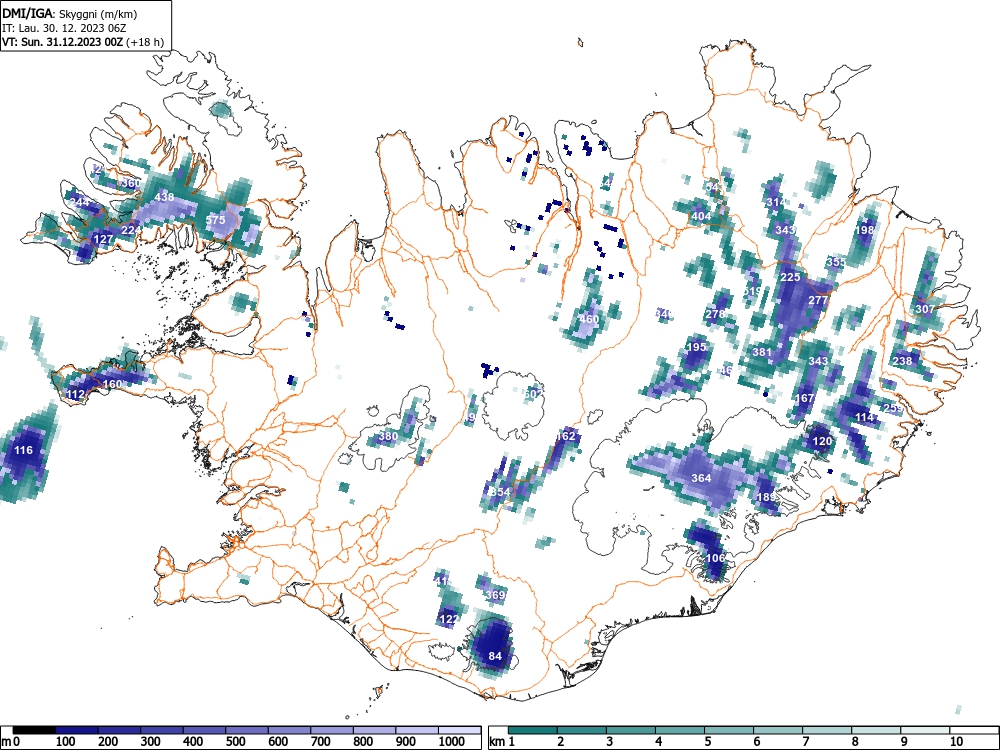Viewport: 1000px width, 750px height.
Task: Select the visibility value 438 in the Westfjords
Action: coord(165,197)
